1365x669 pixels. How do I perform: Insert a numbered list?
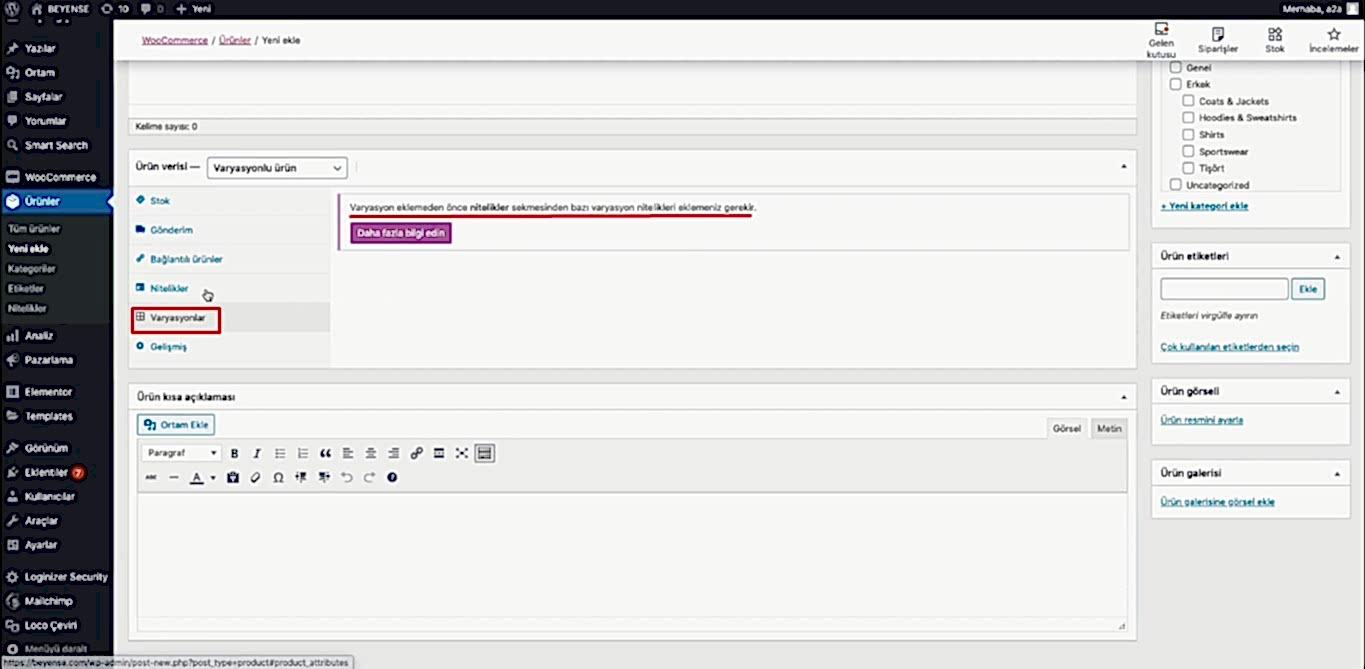[303, 453]
